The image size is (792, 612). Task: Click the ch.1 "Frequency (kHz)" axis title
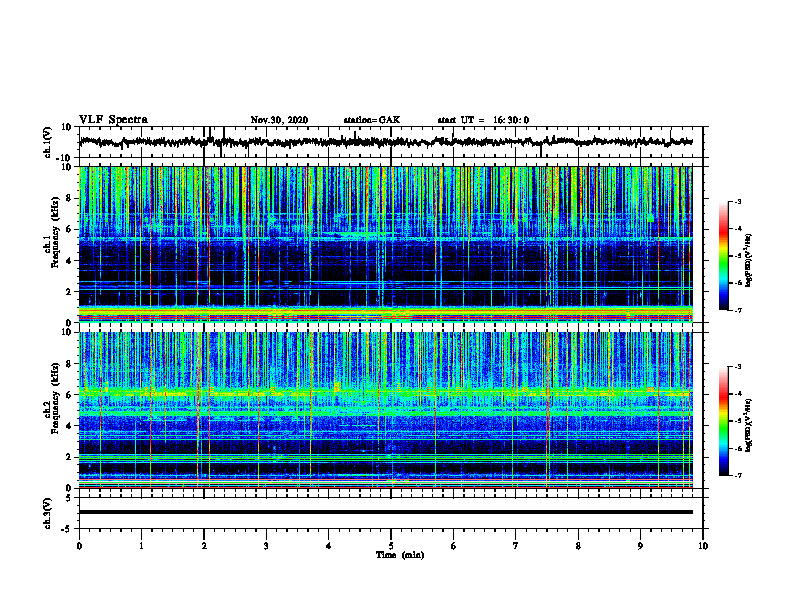[55, 231]
